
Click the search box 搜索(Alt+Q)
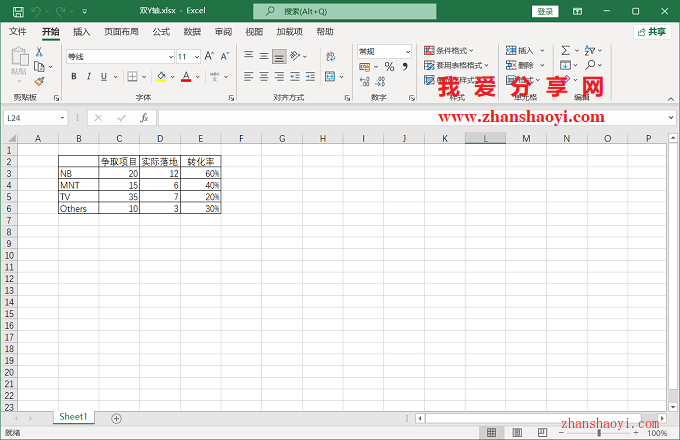click(345, 11)
